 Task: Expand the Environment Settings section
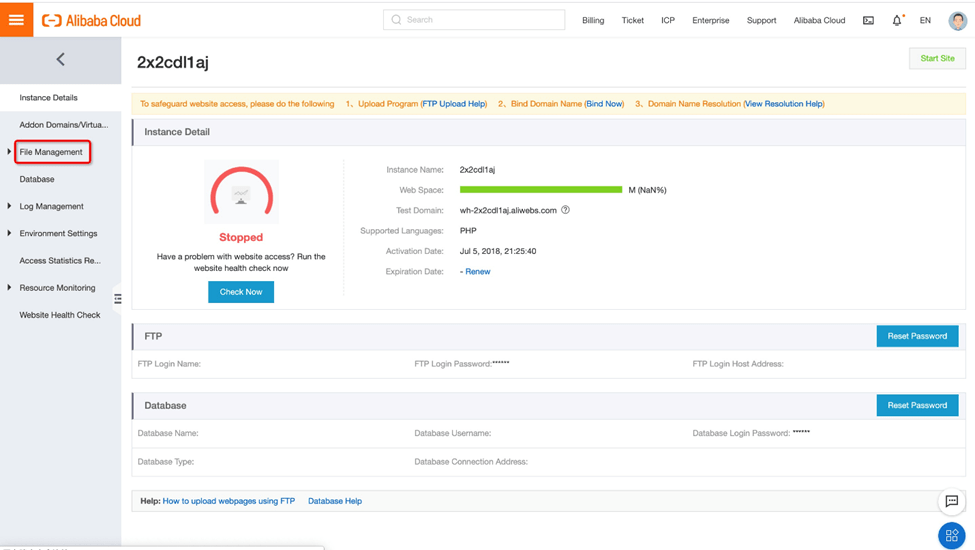(58, 233)
